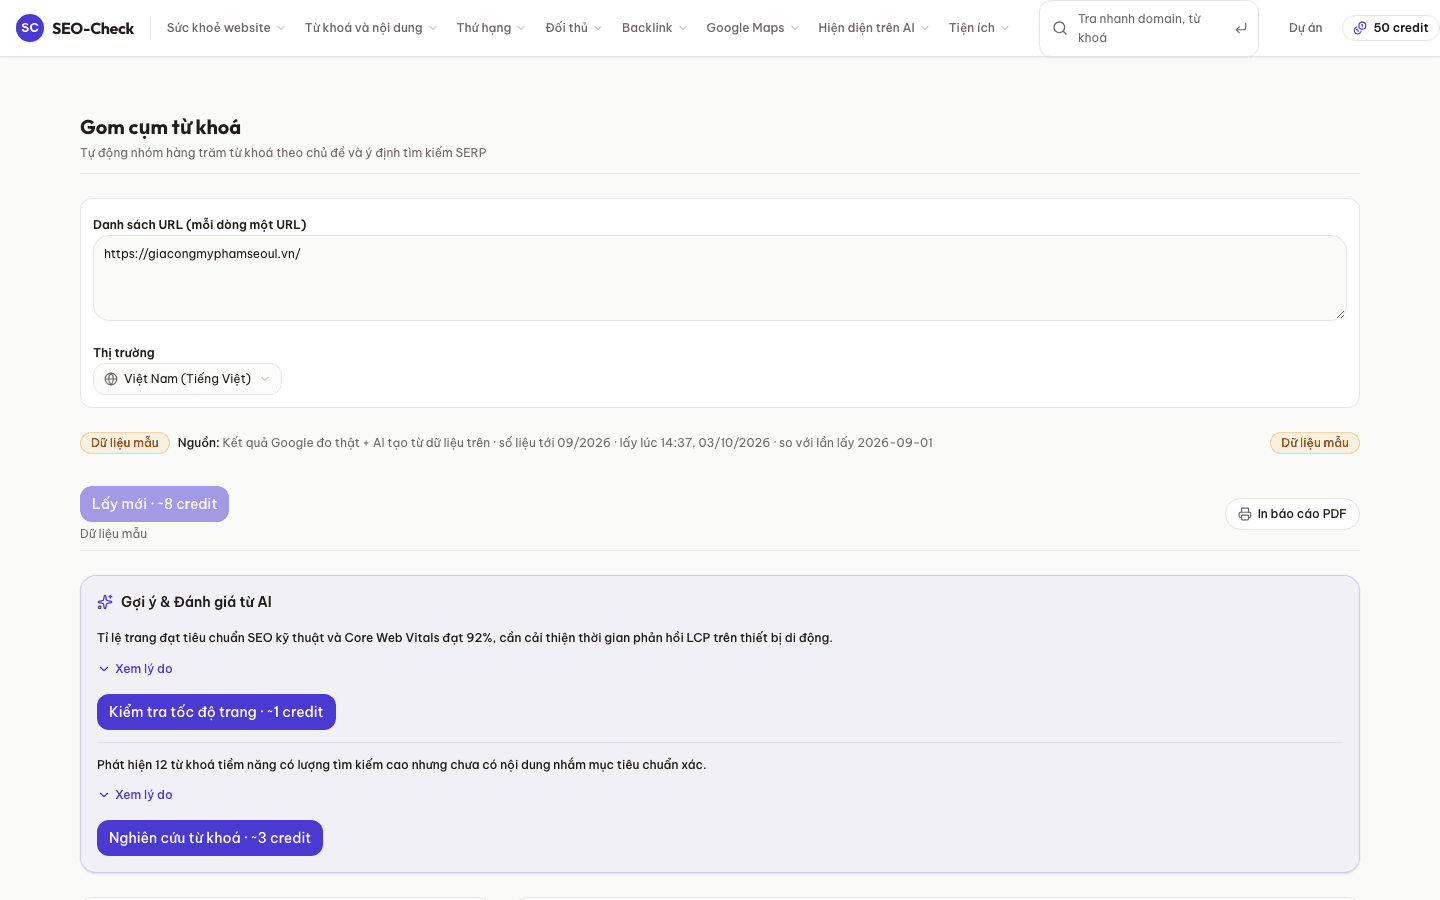Click the Danh sách URL label

pos(200,224)
